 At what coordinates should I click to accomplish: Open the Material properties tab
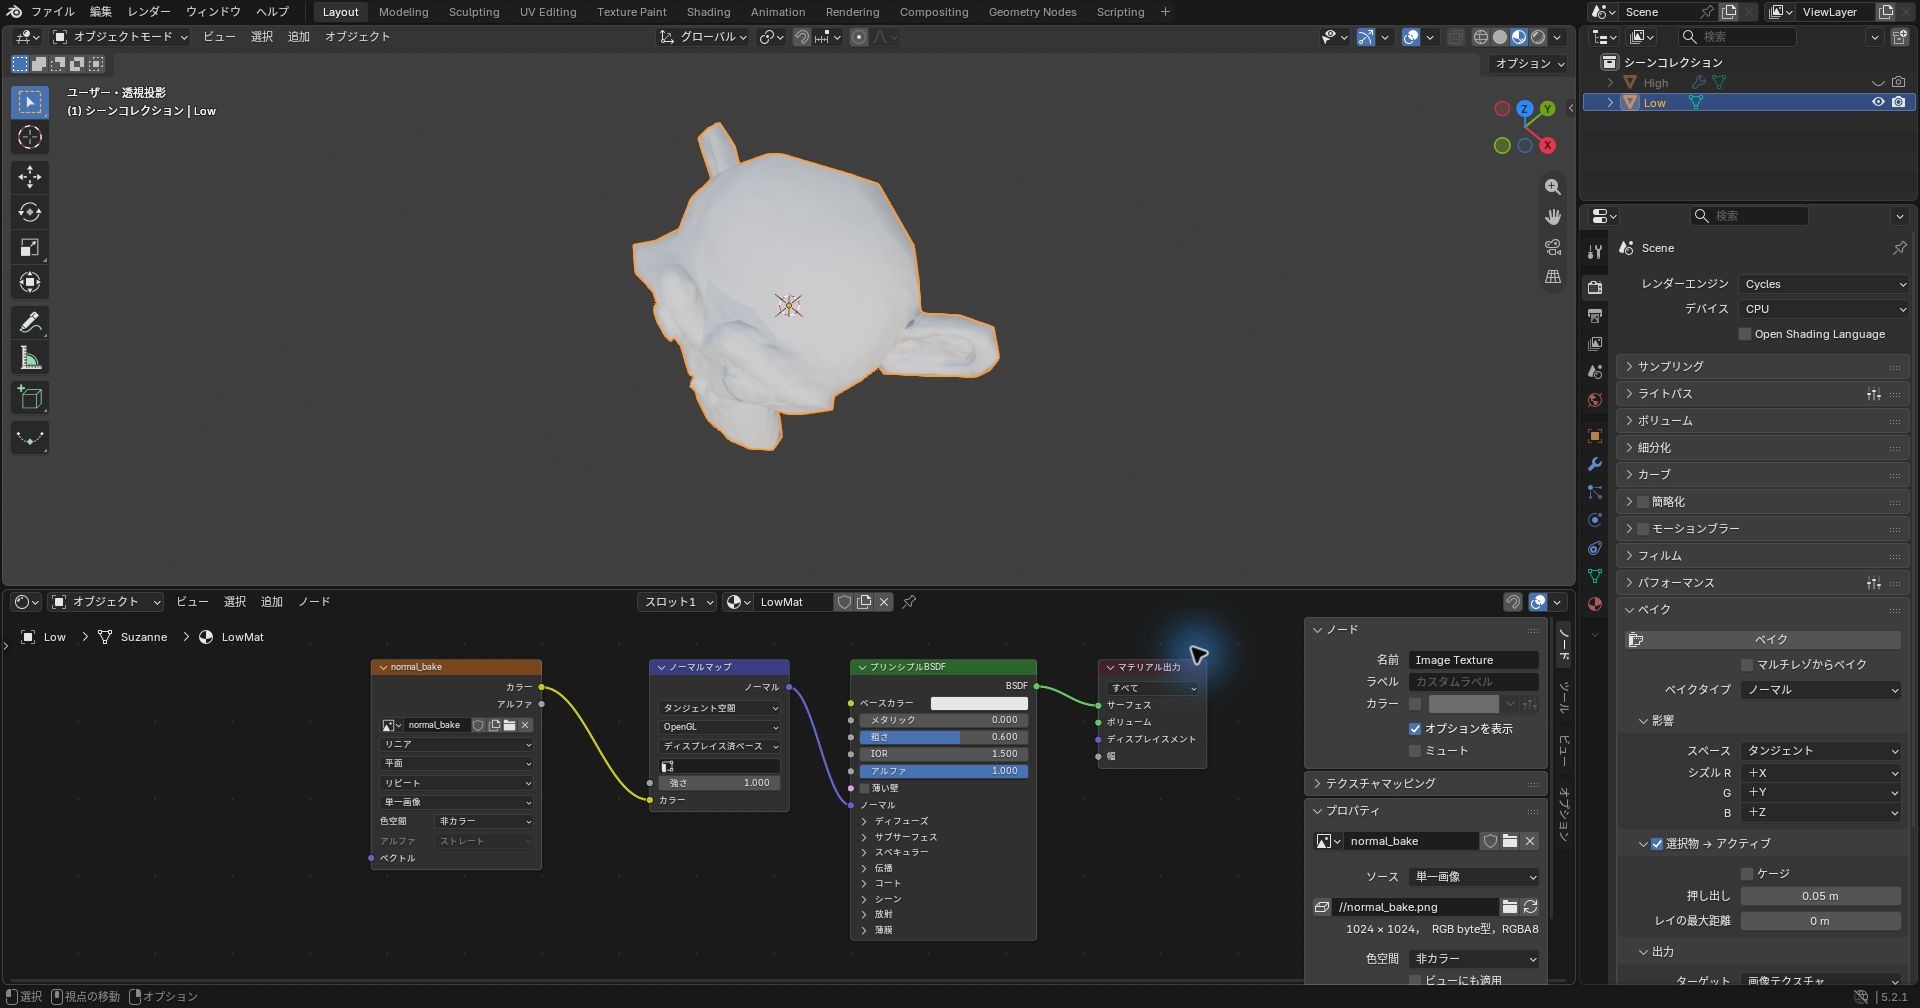(x=1595, y=604)
